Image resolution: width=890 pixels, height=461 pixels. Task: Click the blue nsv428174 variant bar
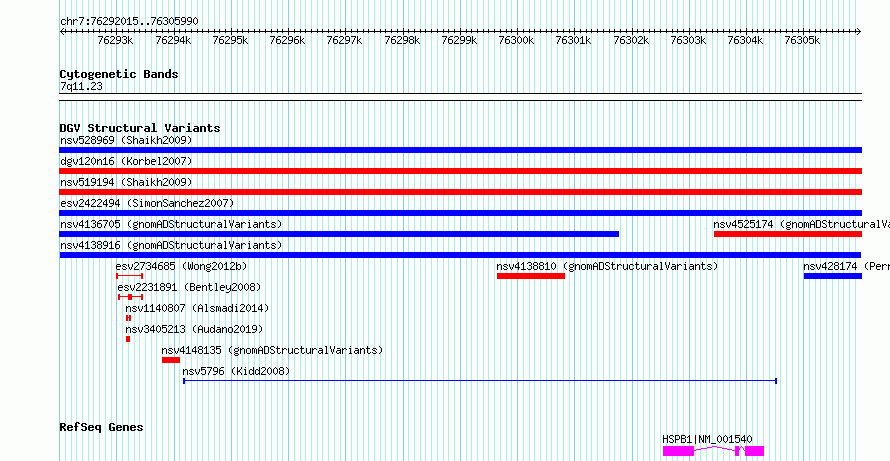(x=833, y=276)
